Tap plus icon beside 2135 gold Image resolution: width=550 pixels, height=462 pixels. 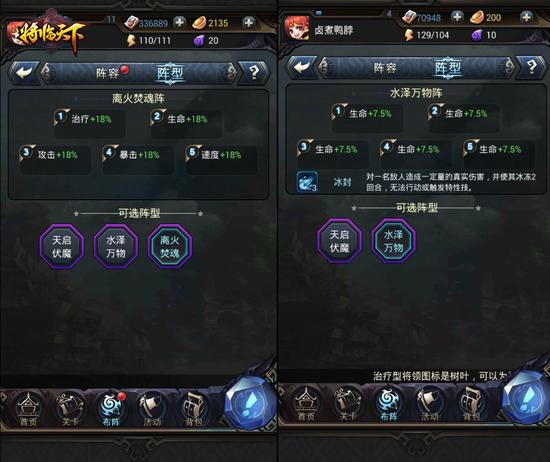click(x=249, y=23)
